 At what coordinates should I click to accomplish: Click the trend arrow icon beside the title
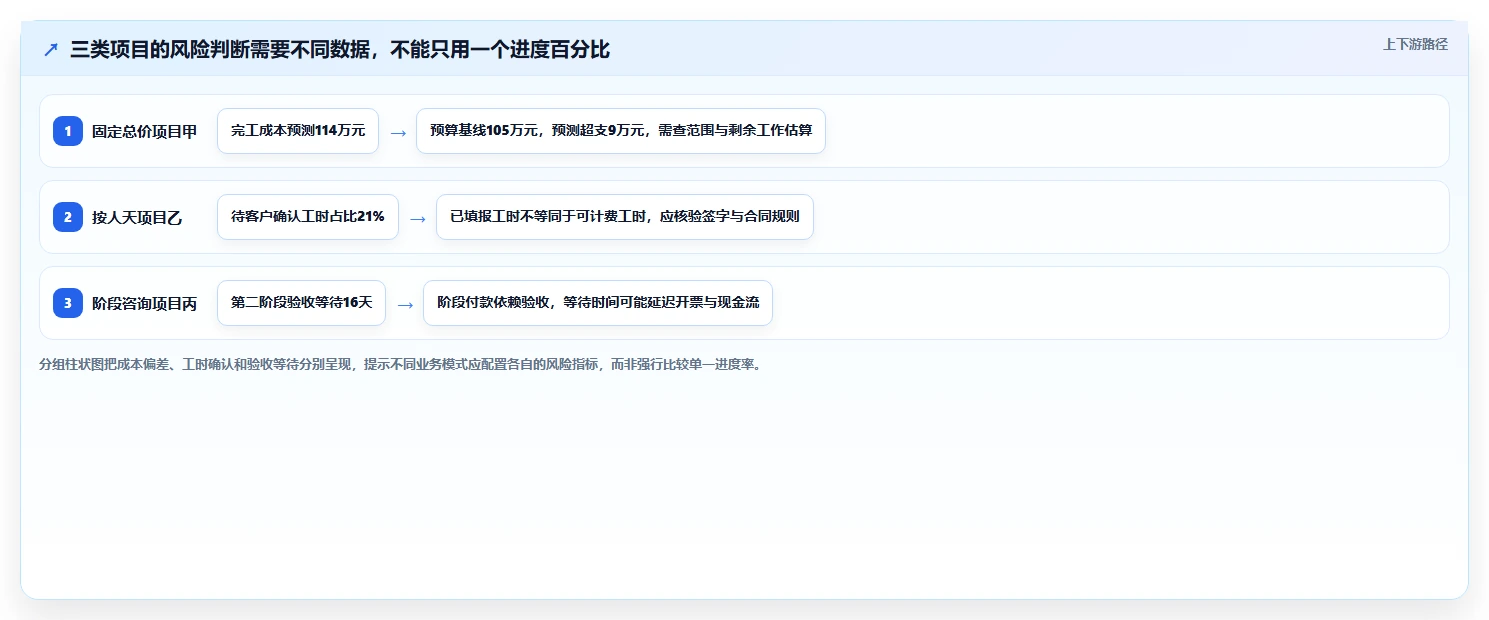[51, 50]
